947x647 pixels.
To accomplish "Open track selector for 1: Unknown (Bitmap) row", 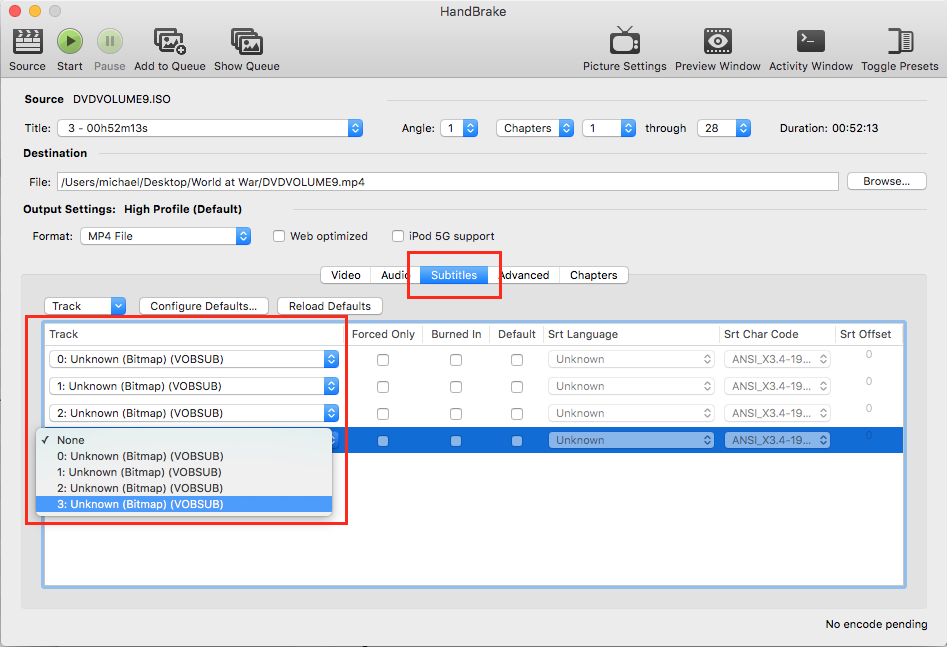I will coord(194,386).
